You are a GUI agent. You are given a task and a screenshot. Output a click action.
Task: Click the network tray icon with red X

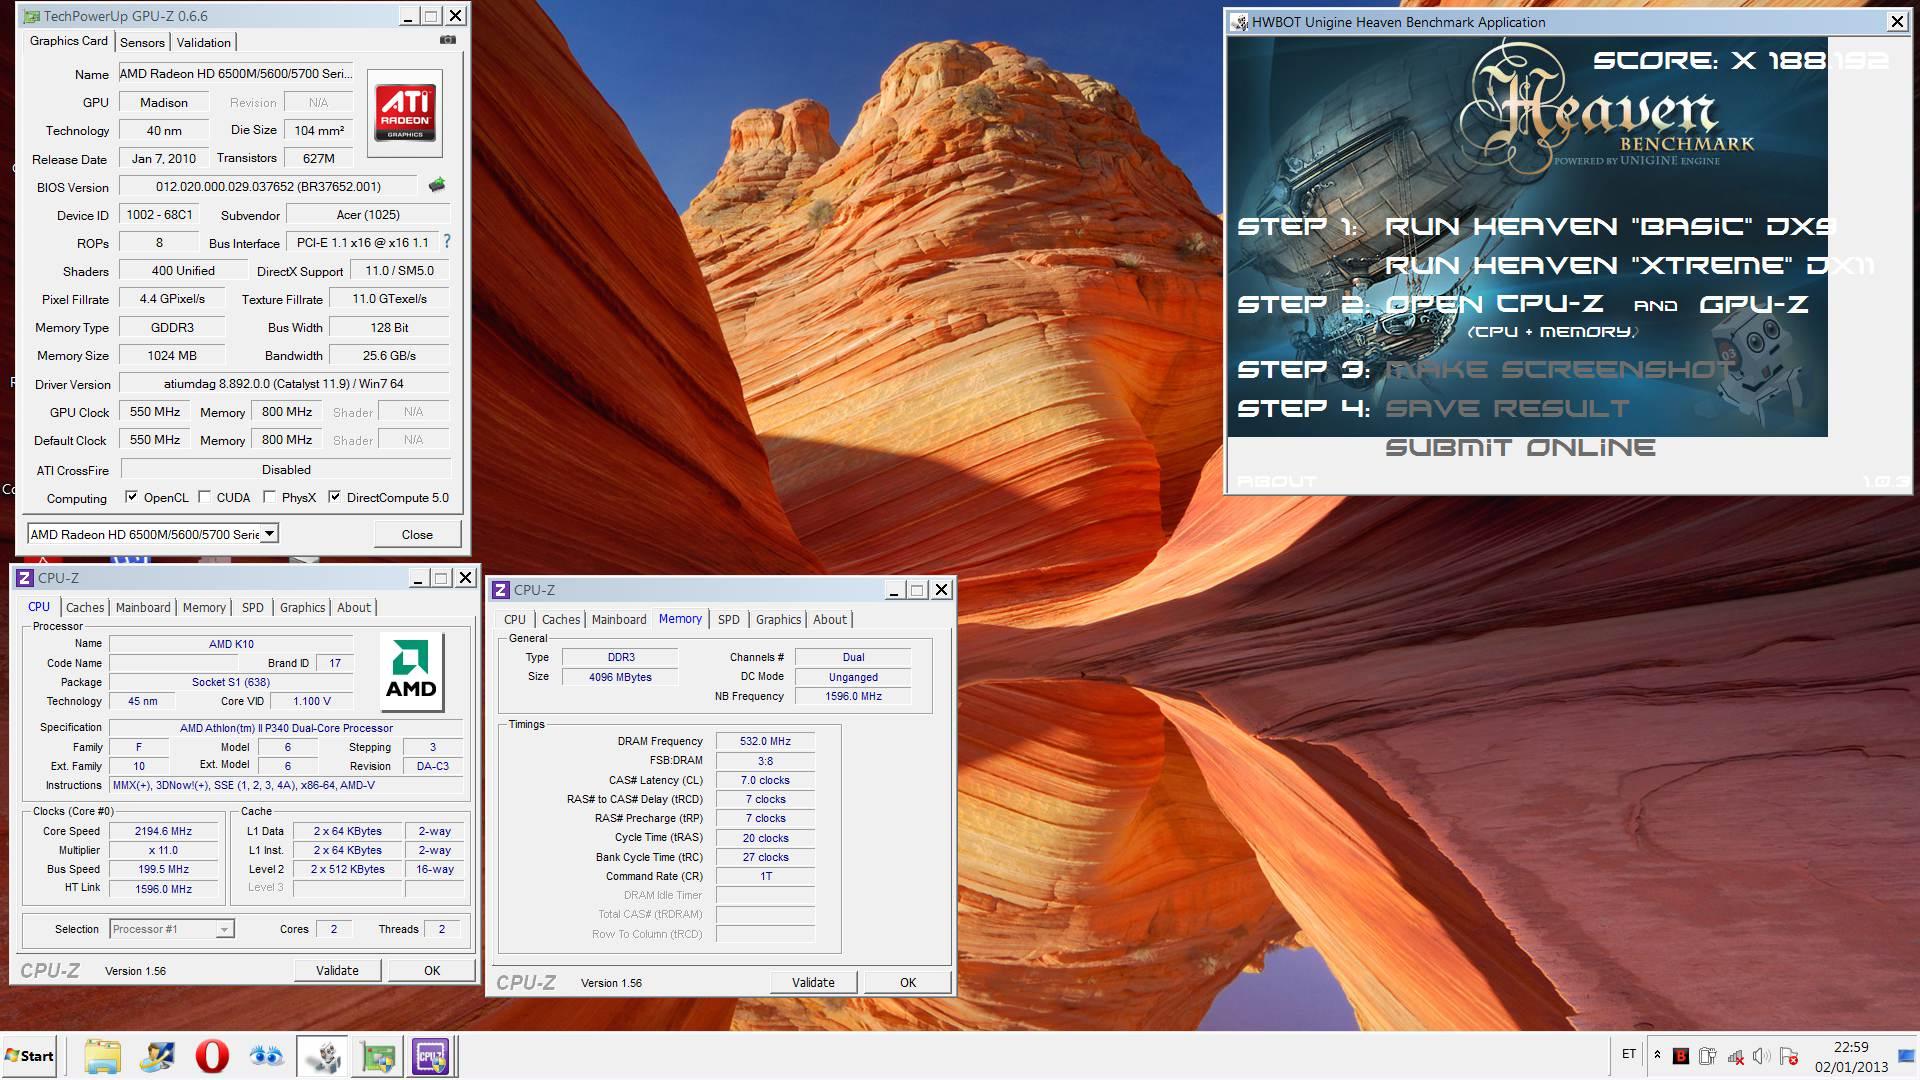coord(1735,1056)
